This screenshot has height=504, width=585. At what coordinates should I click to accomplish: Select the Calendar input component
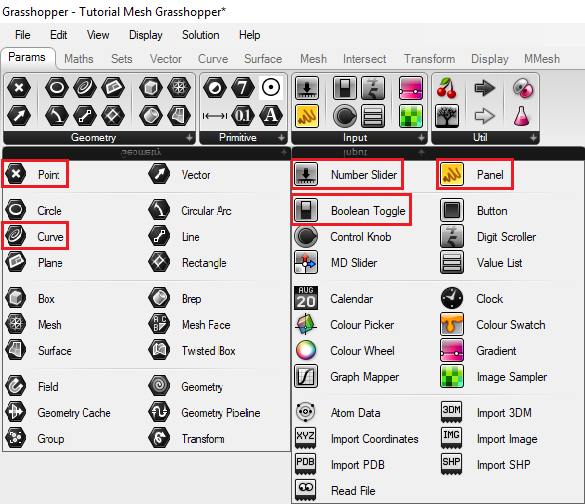coord(334,298)
